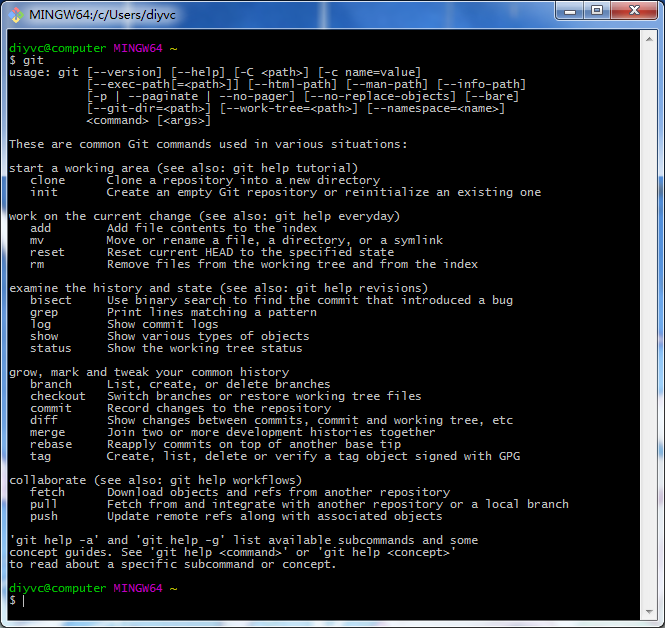Click the 'branch' command name

(51, 384)
